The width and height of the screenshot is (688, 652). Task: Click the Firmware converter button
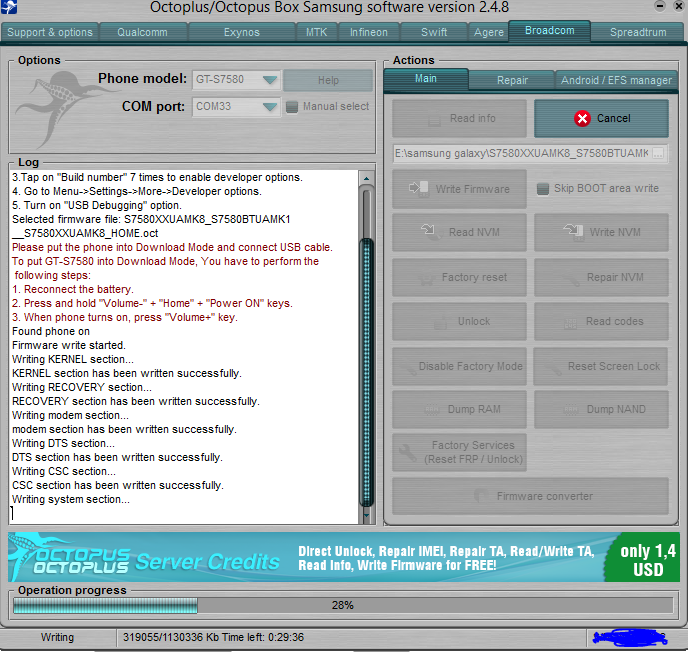[x=530, y=496]
